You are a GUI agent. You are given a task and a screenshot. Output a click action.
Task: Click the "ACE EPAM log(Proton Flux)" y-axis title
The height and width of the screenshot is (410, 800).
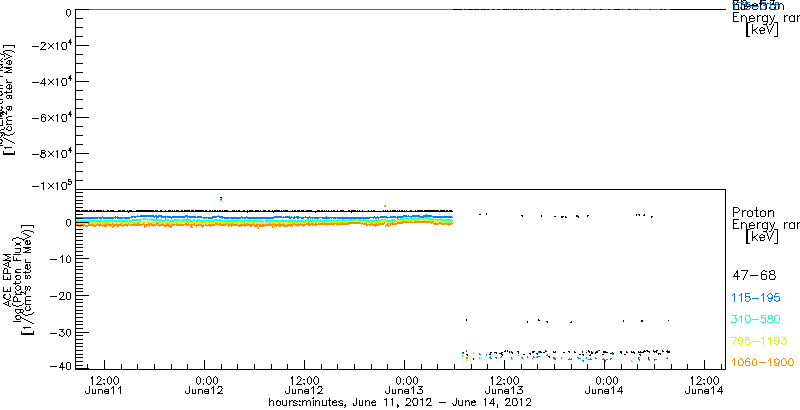(14, 279)
